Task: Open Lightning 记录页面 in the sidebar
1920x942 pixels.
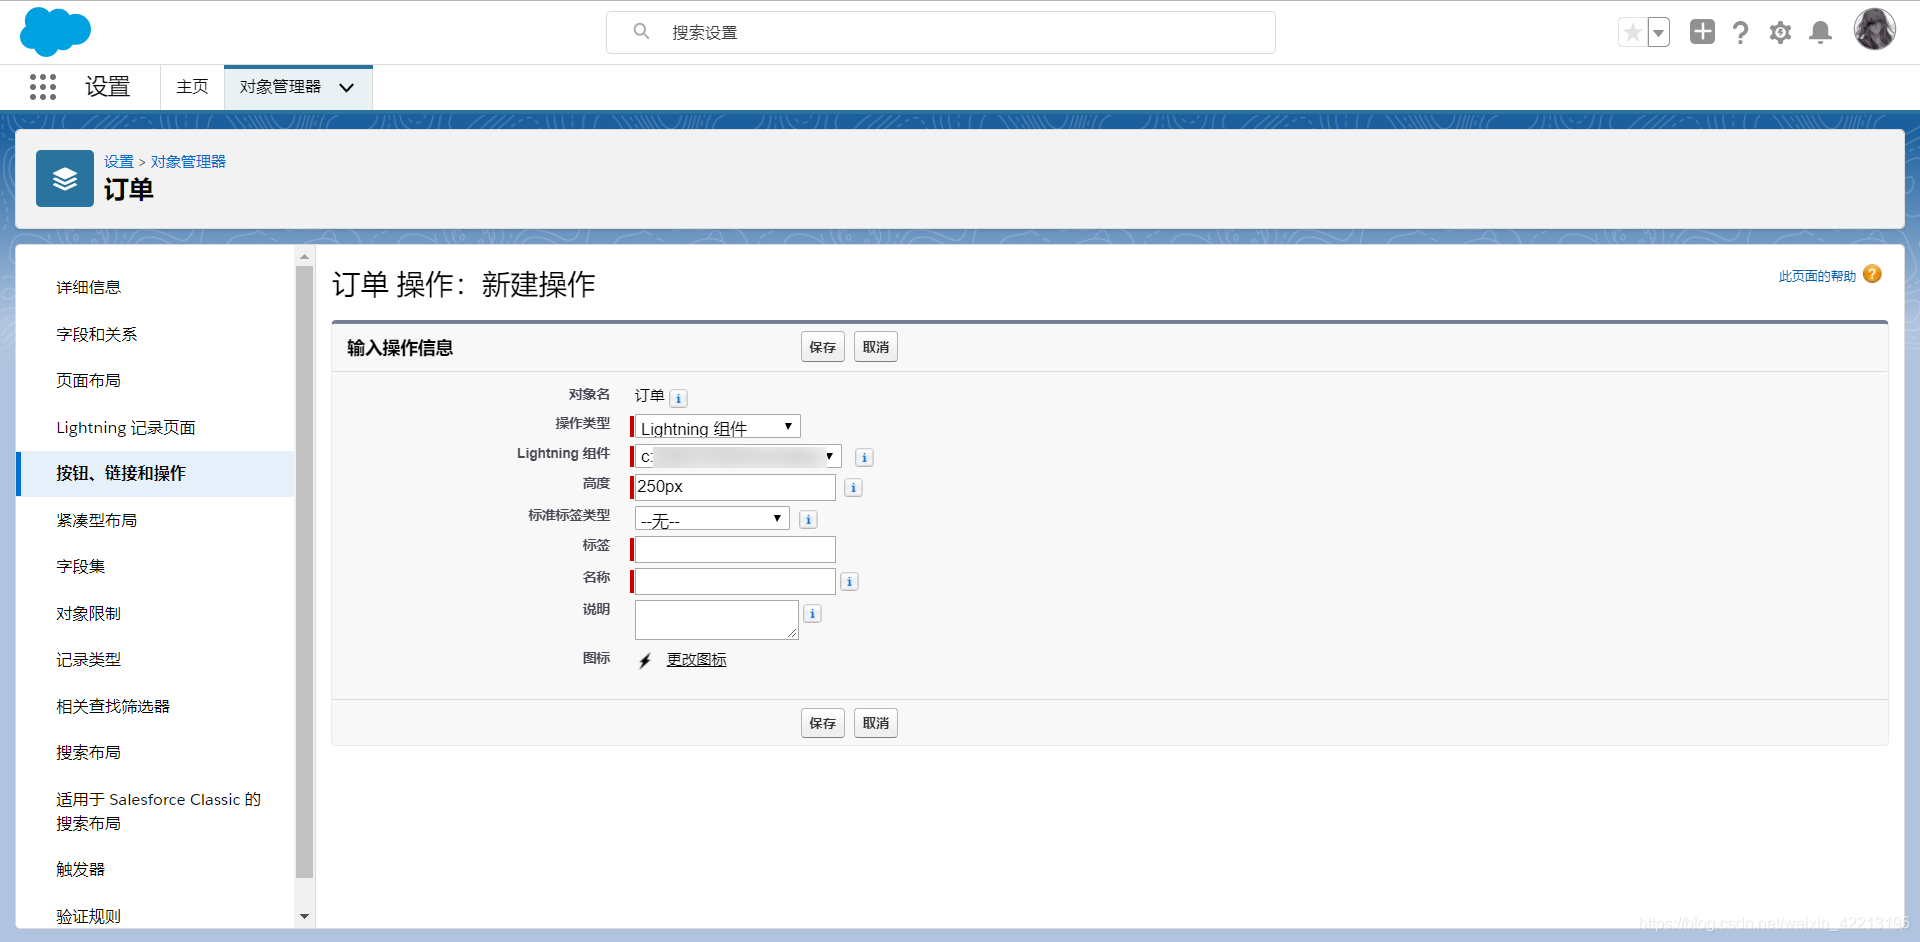Action: coord(126,427)
